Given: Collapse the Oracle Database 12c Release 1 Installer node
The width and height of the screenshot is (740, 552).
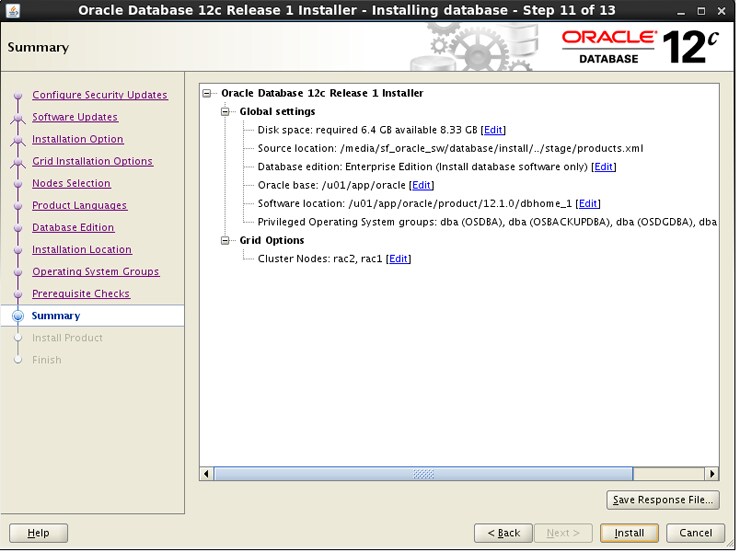Looking at the screenshot, I should point(207,93).
